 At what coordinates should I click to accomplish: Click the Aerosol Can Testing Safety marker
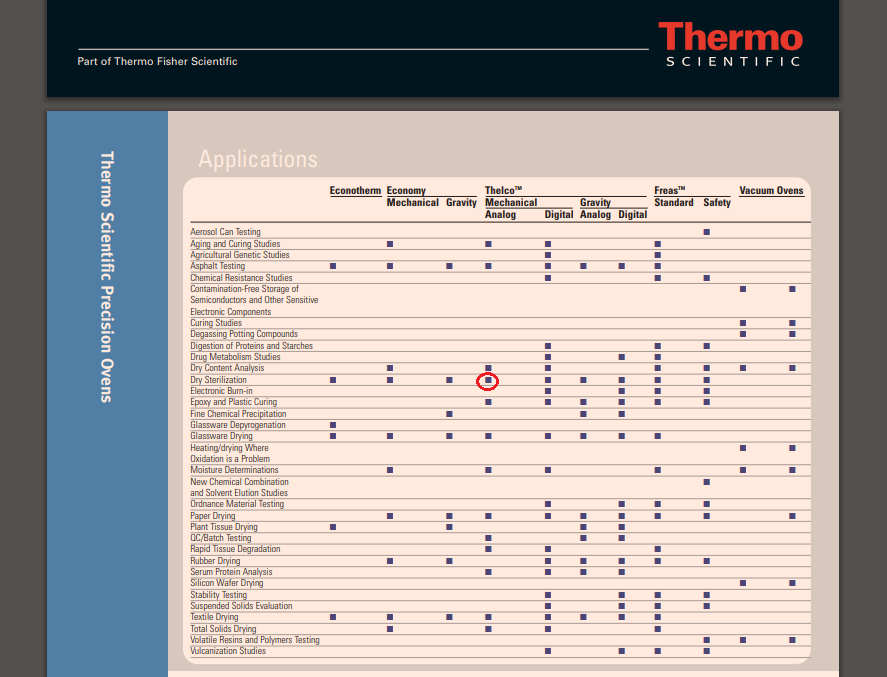click(x=707, y=232)
